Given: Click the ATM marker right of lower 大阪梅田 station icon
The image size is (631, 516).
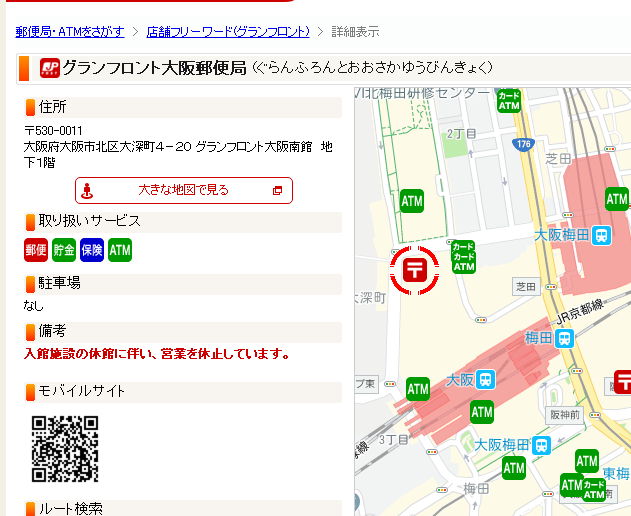Looking at the screenshot, I should tap(587, 461).
